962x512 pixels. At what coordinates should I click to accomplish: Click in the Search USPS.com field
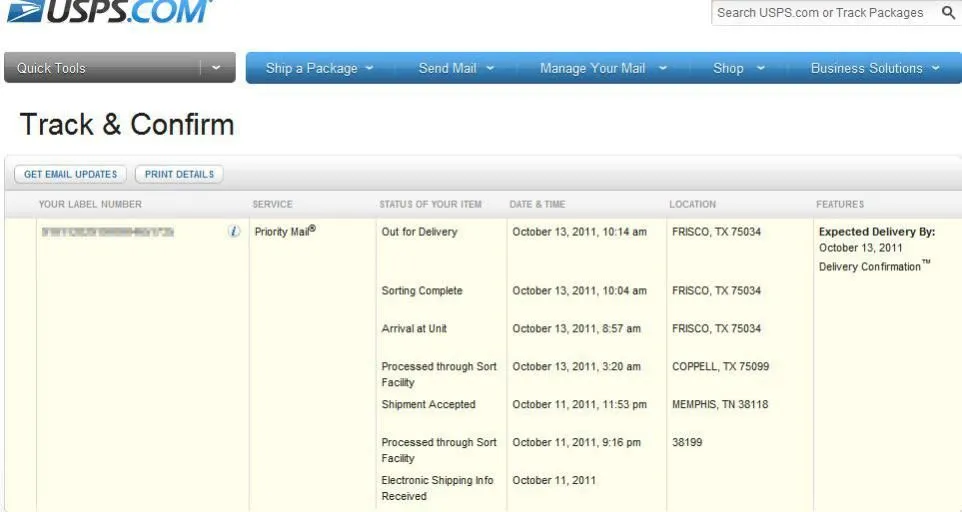pos(820,13)
